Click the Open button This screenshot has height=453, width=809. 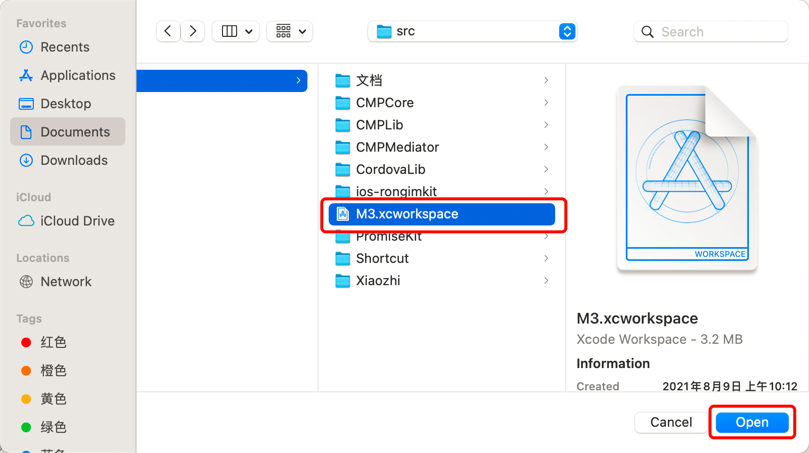pyautogui.click(x=752, y=422)
